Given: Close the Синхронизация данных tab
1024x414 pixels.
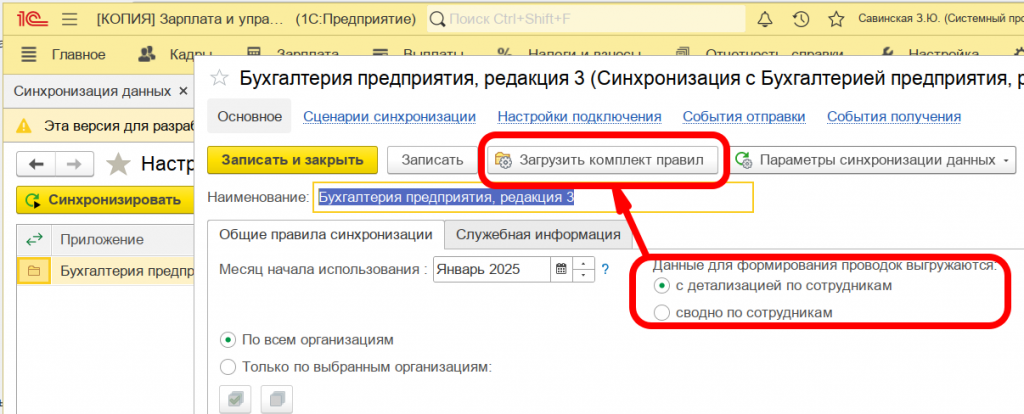Looking at the screenshot, I should tap(183, 91).
